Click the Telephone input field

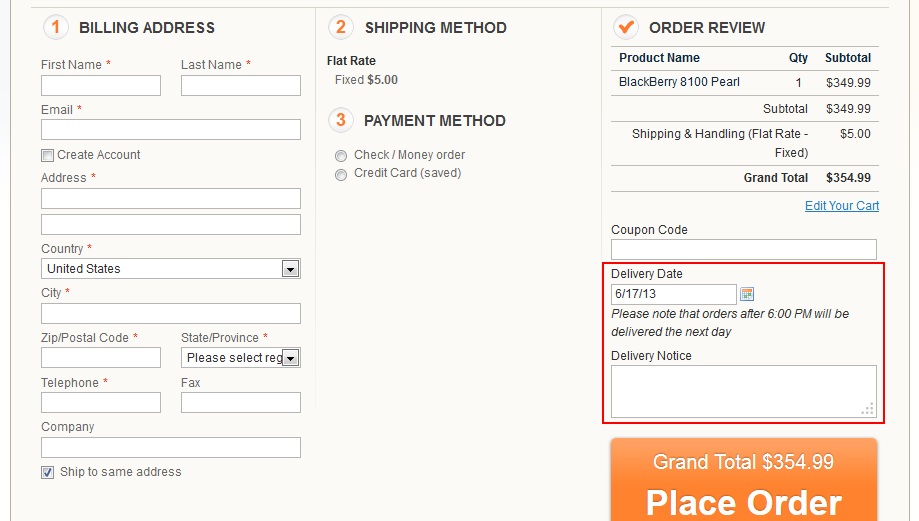(x=101, y=403)
